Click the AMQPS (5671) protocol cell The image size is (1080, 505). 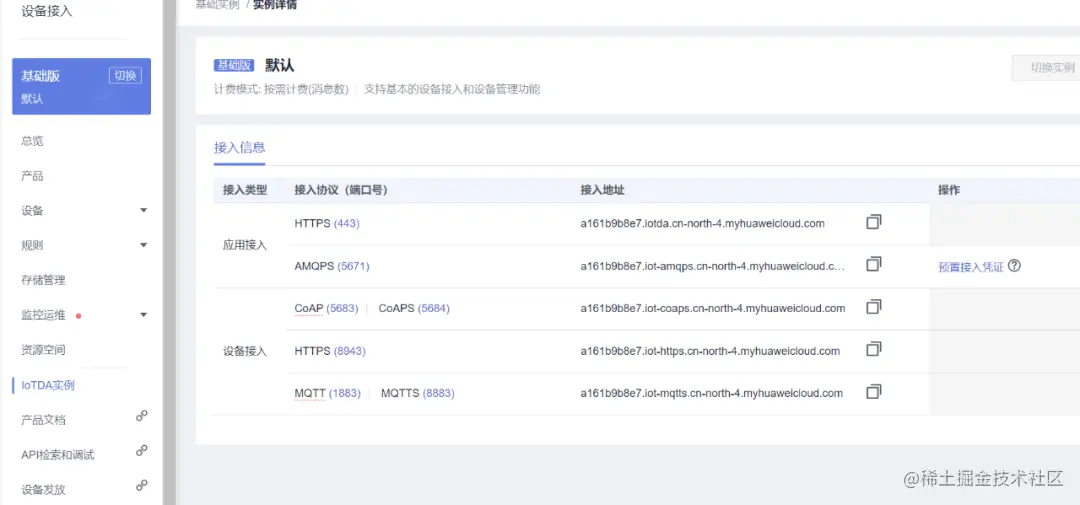tap(331, 266)
